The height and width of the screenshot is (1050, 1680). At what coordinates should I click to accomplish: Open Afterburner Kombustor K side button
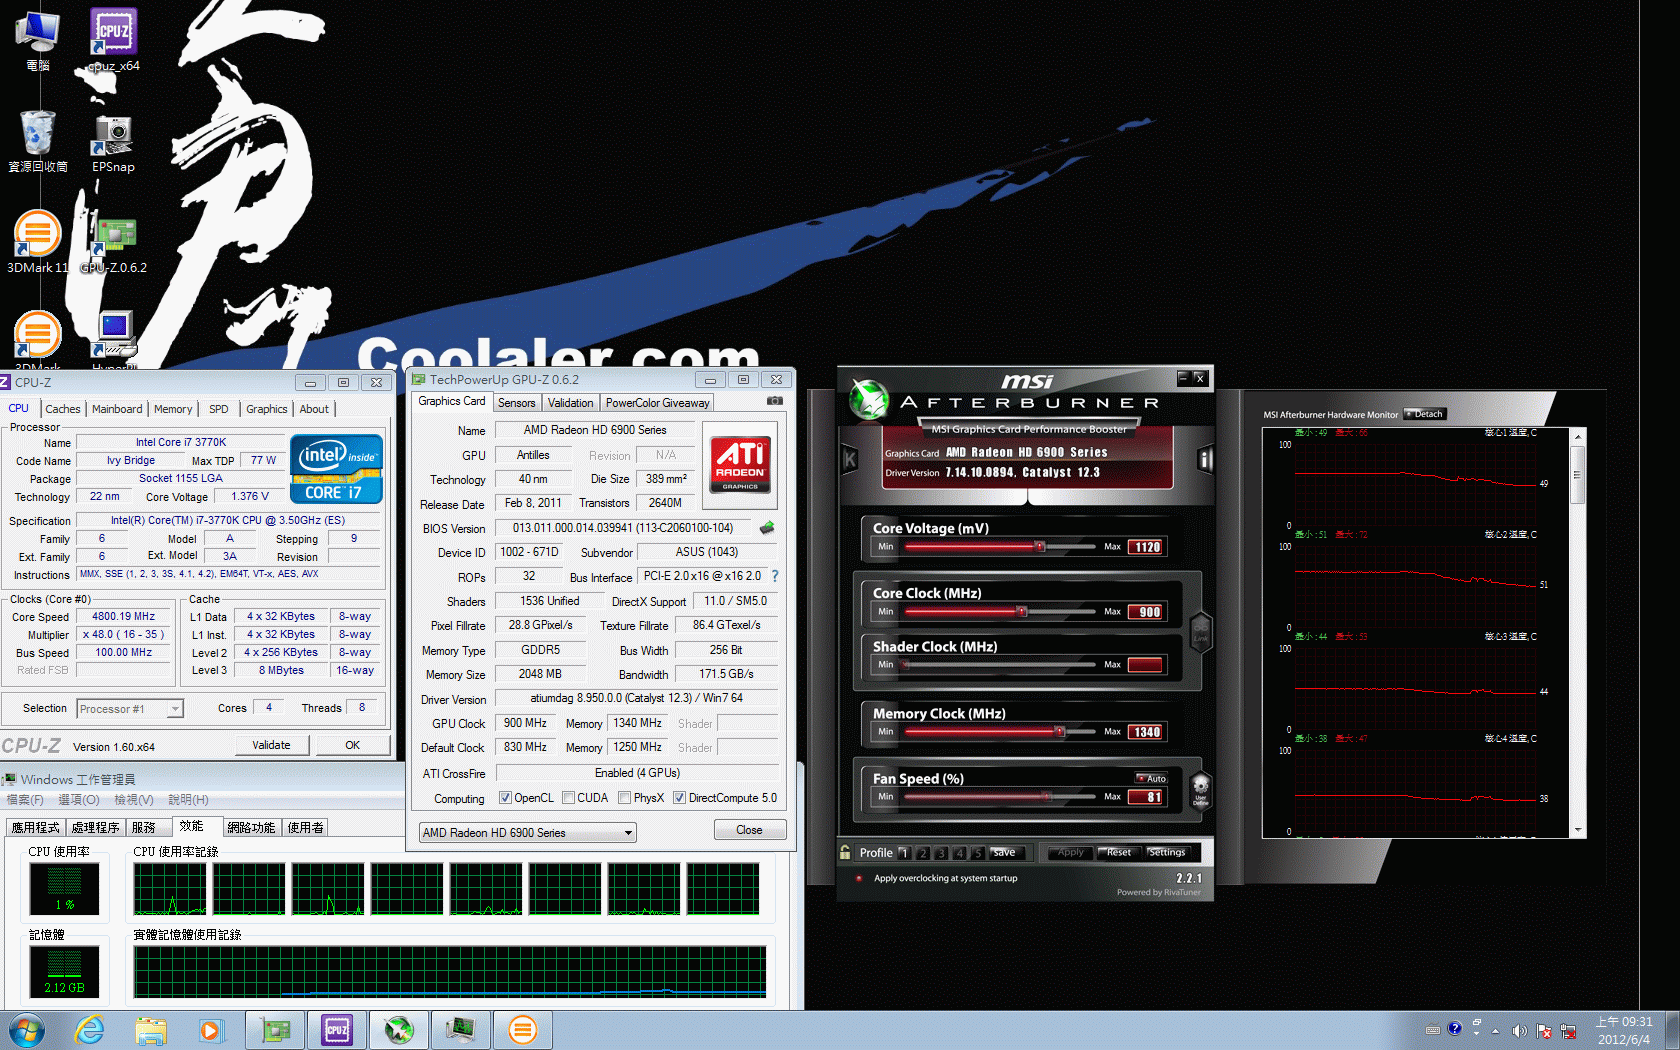[x=850, y=459]
